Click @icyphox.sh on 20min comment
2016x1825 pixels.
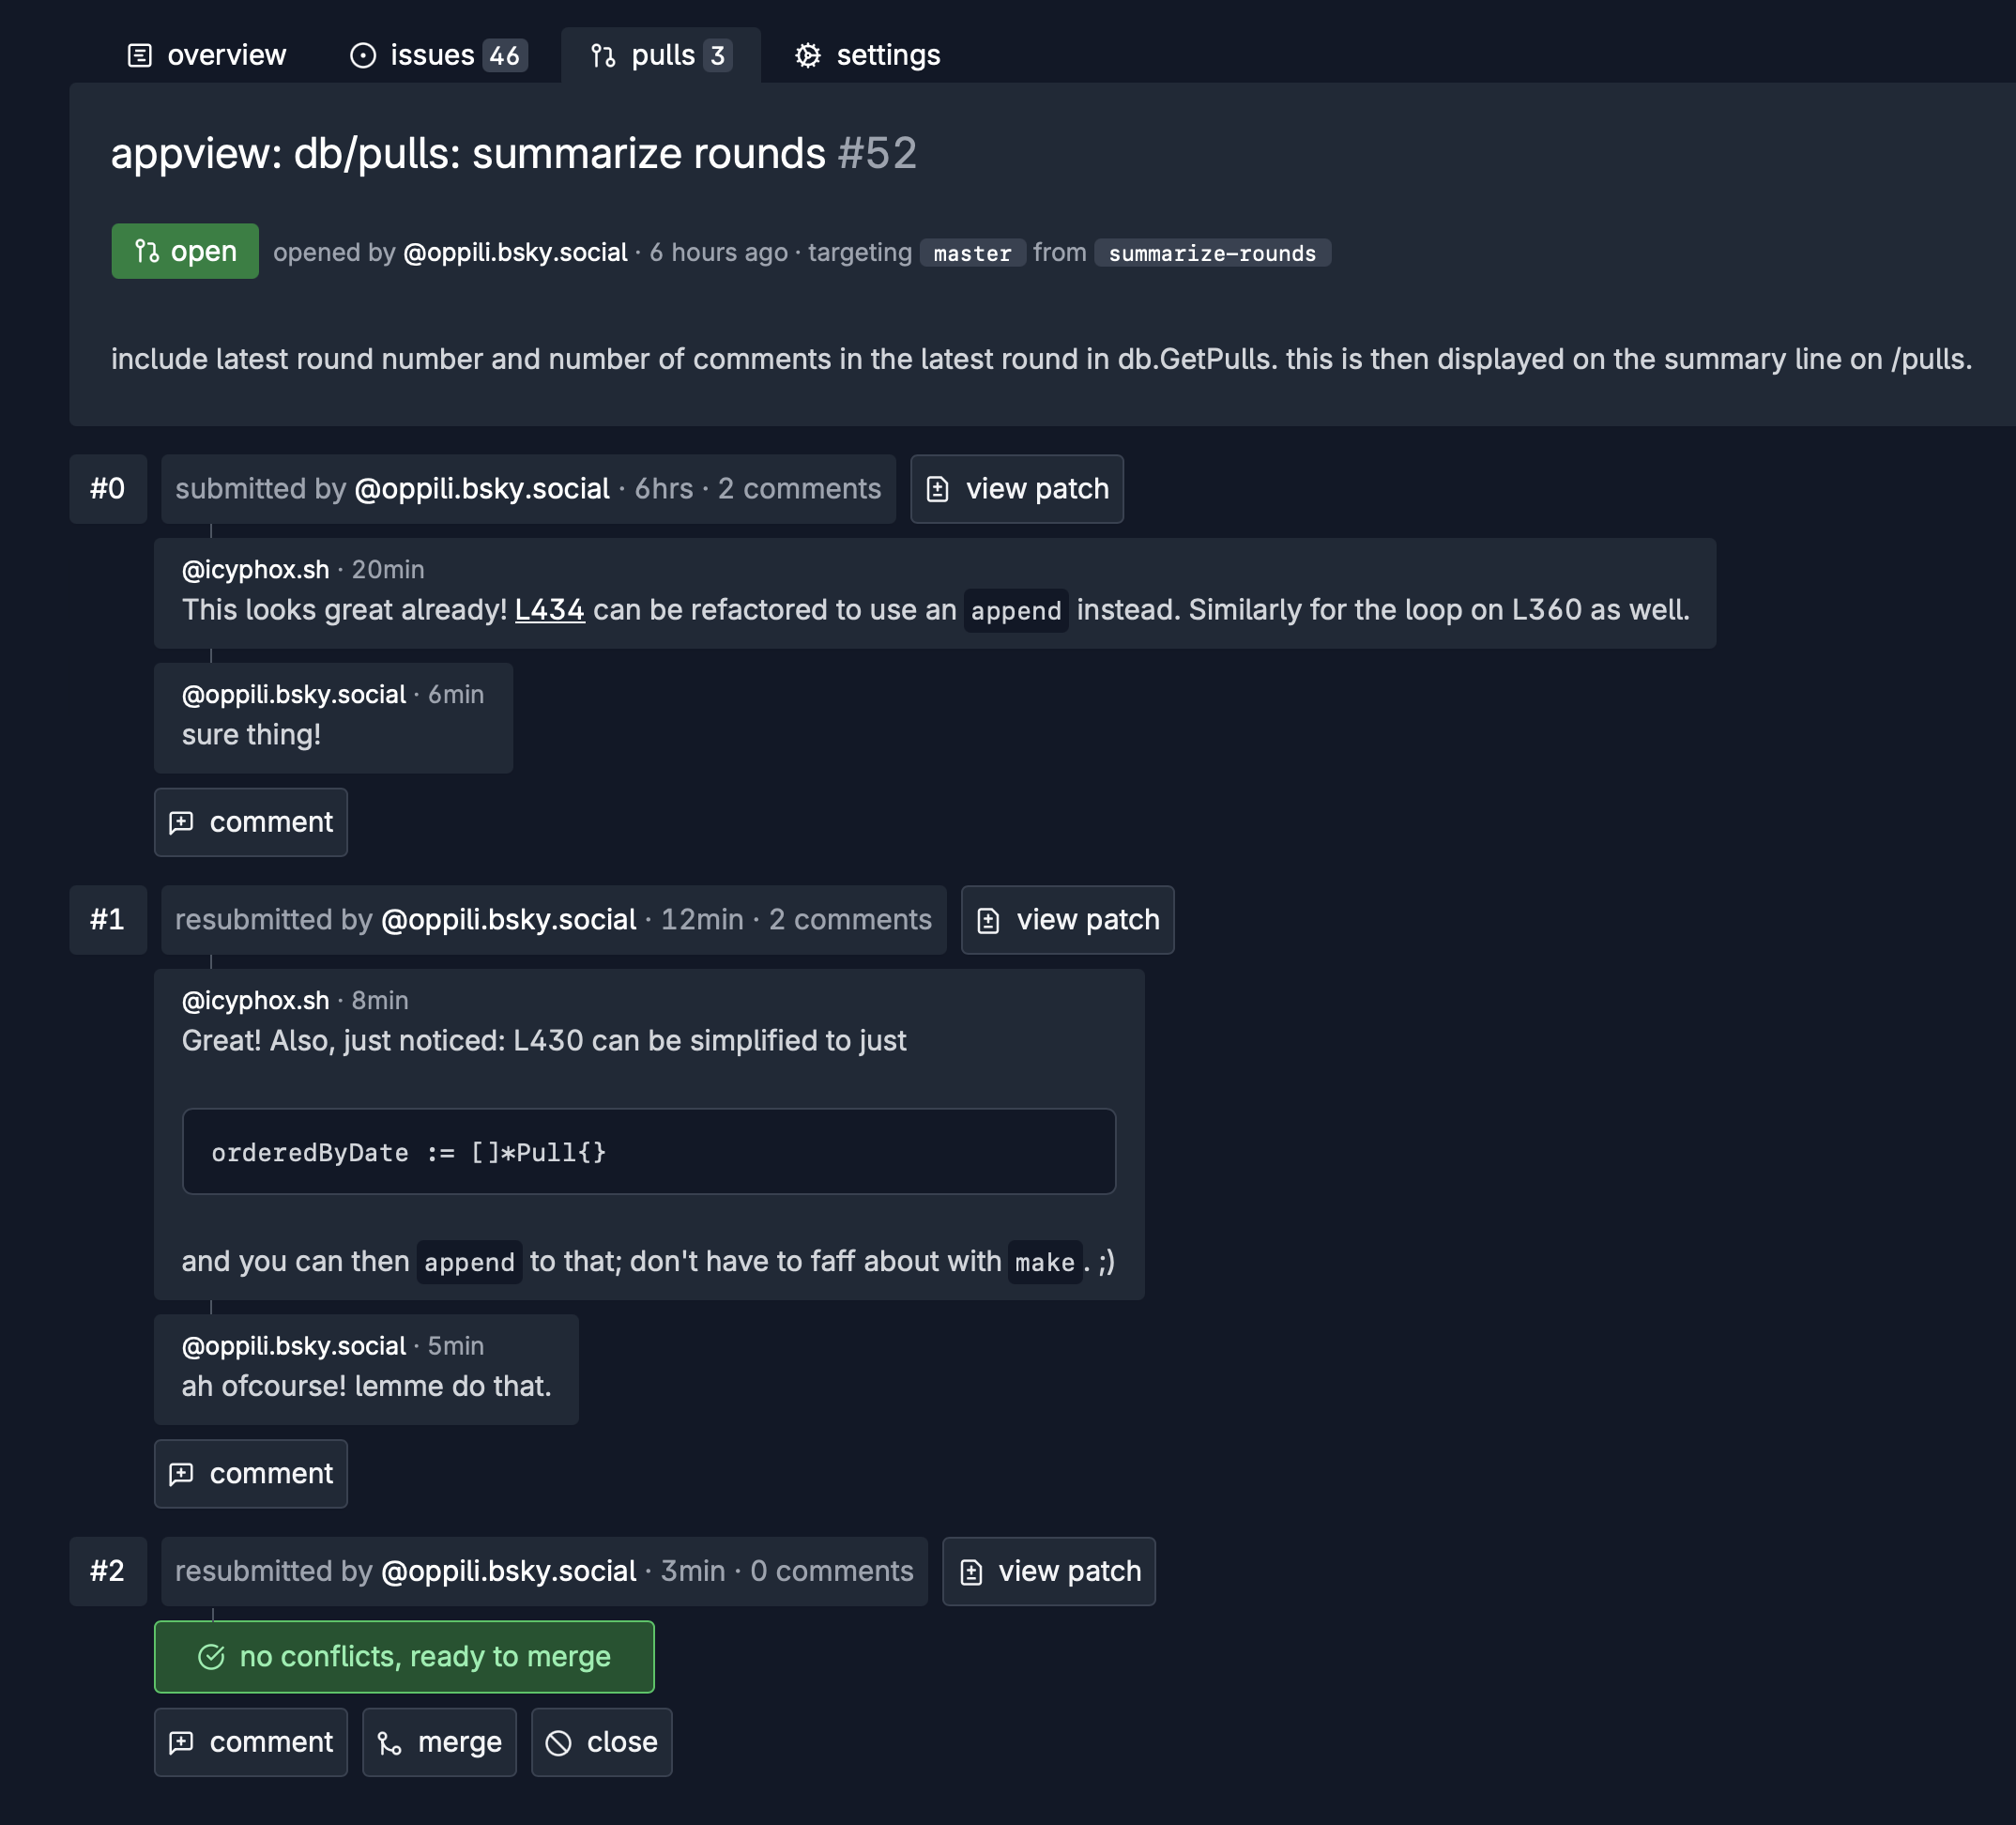point(255,569)
